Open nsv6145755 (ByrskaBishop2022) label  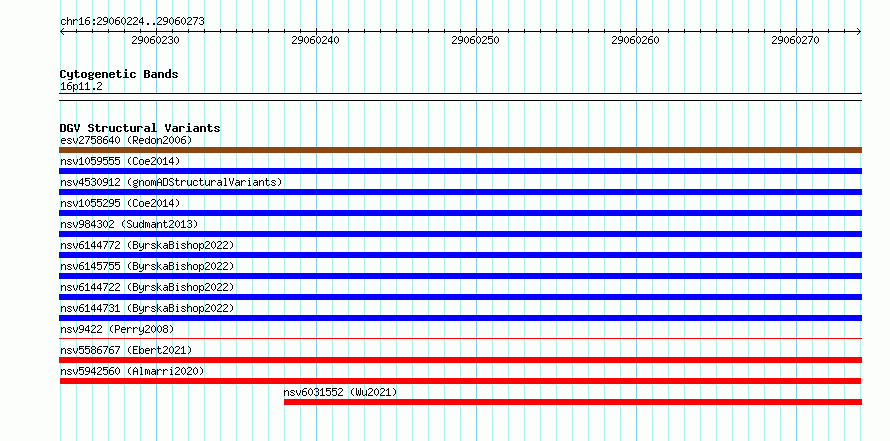[x=147, y=266]
